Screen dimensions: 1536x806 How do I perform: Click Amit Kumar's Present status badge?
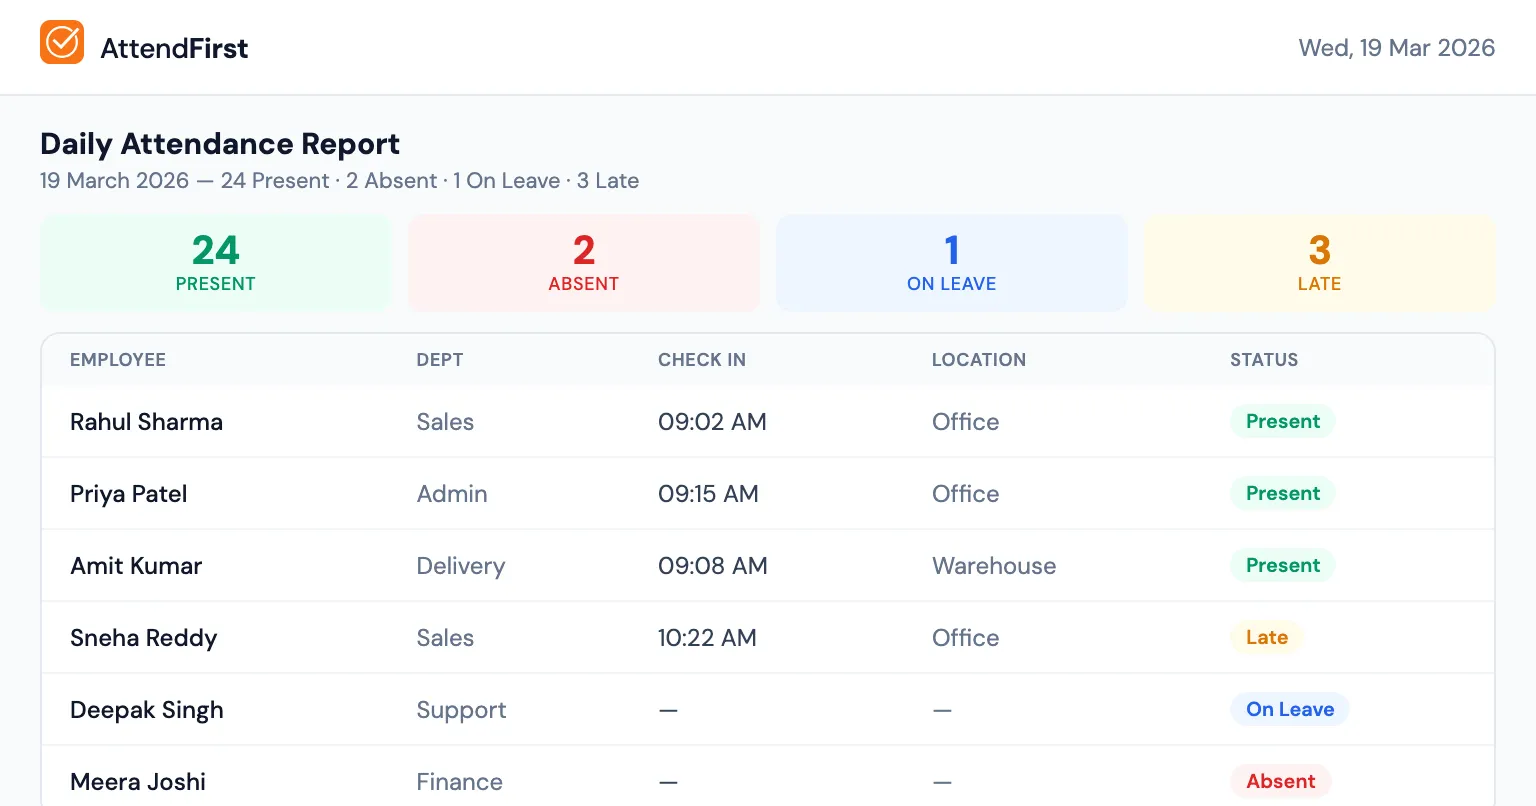pos(1283,565)
